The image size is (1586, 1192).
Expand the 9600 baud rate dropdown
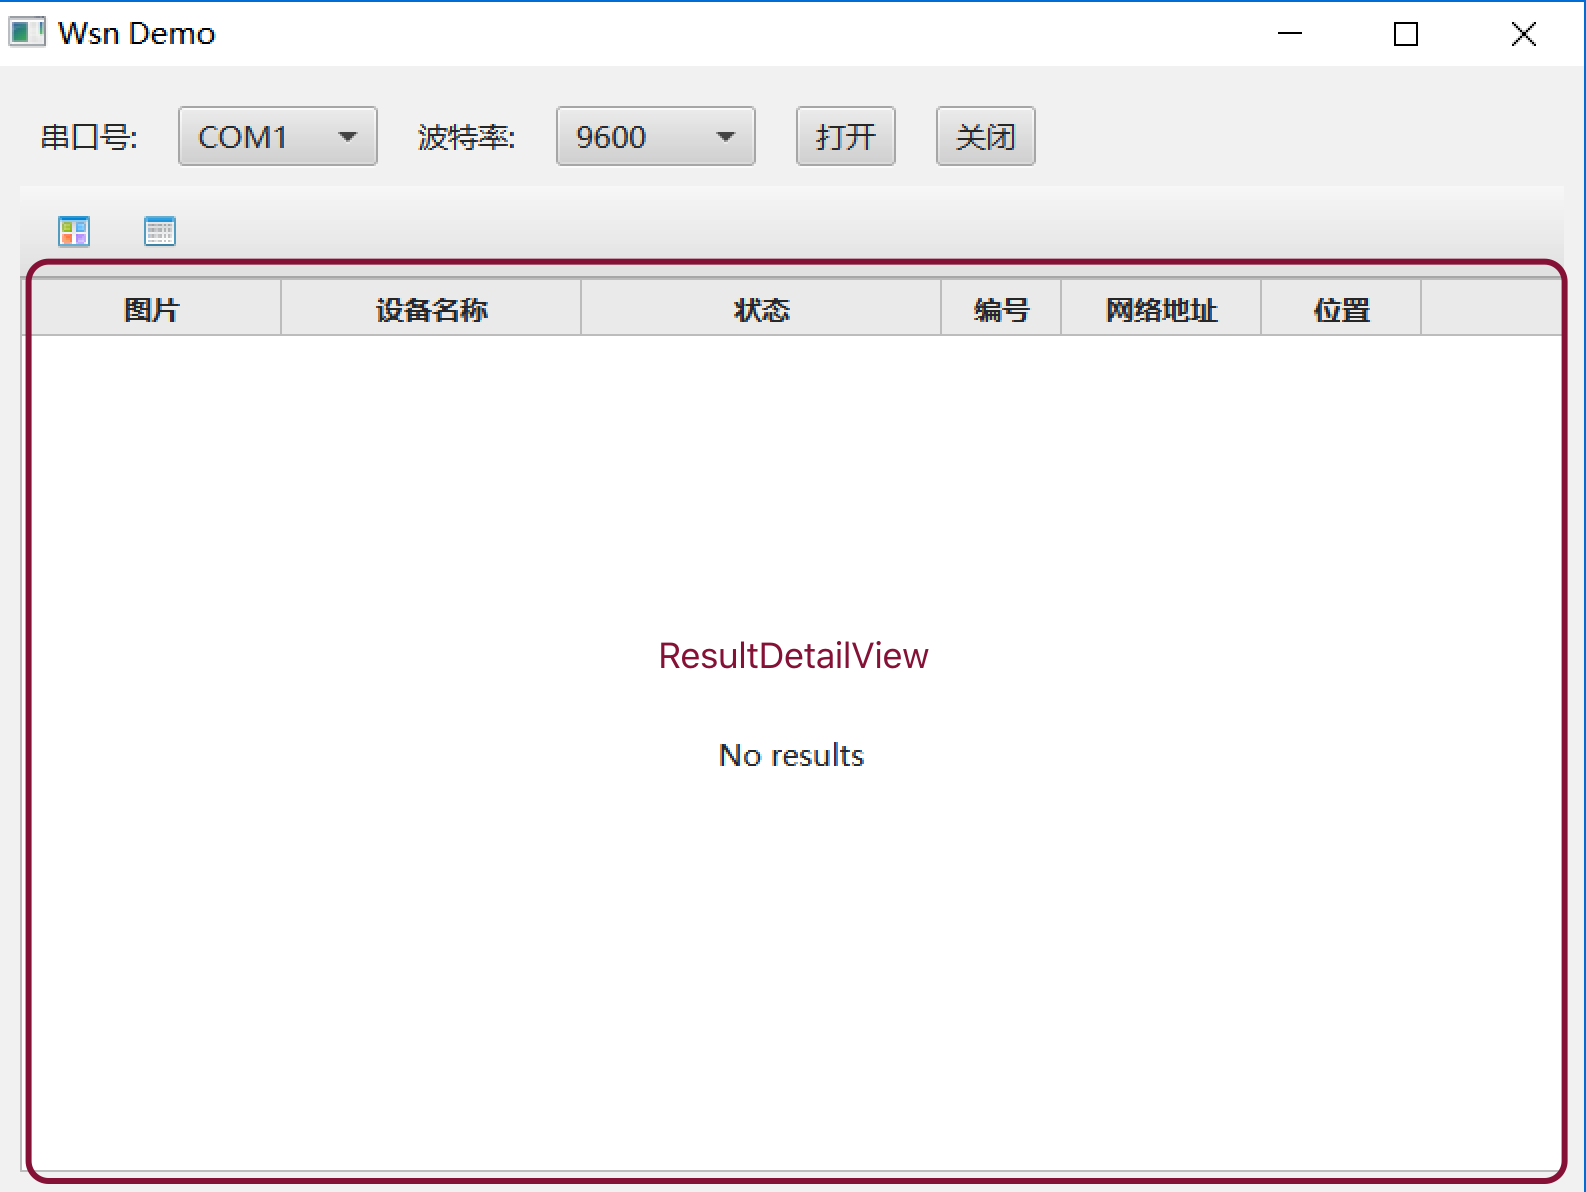tap(655, 136)
